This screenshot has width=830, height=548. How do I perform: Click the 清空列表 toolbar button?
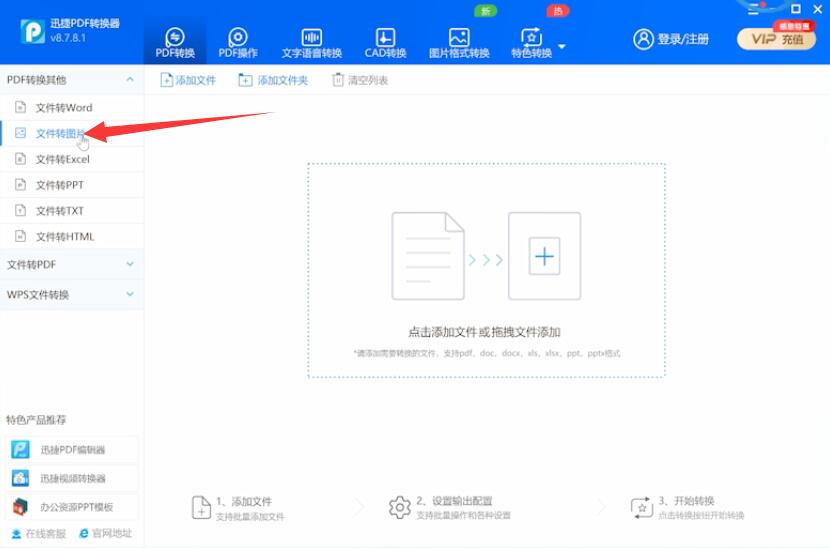[360, 80]
